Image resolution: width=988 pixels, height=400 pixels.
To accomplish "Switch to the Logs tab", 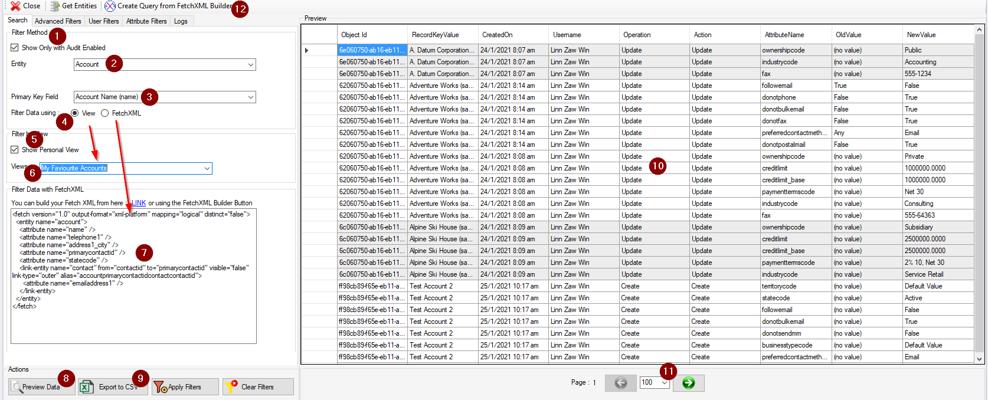I will [x=180, y=20].
